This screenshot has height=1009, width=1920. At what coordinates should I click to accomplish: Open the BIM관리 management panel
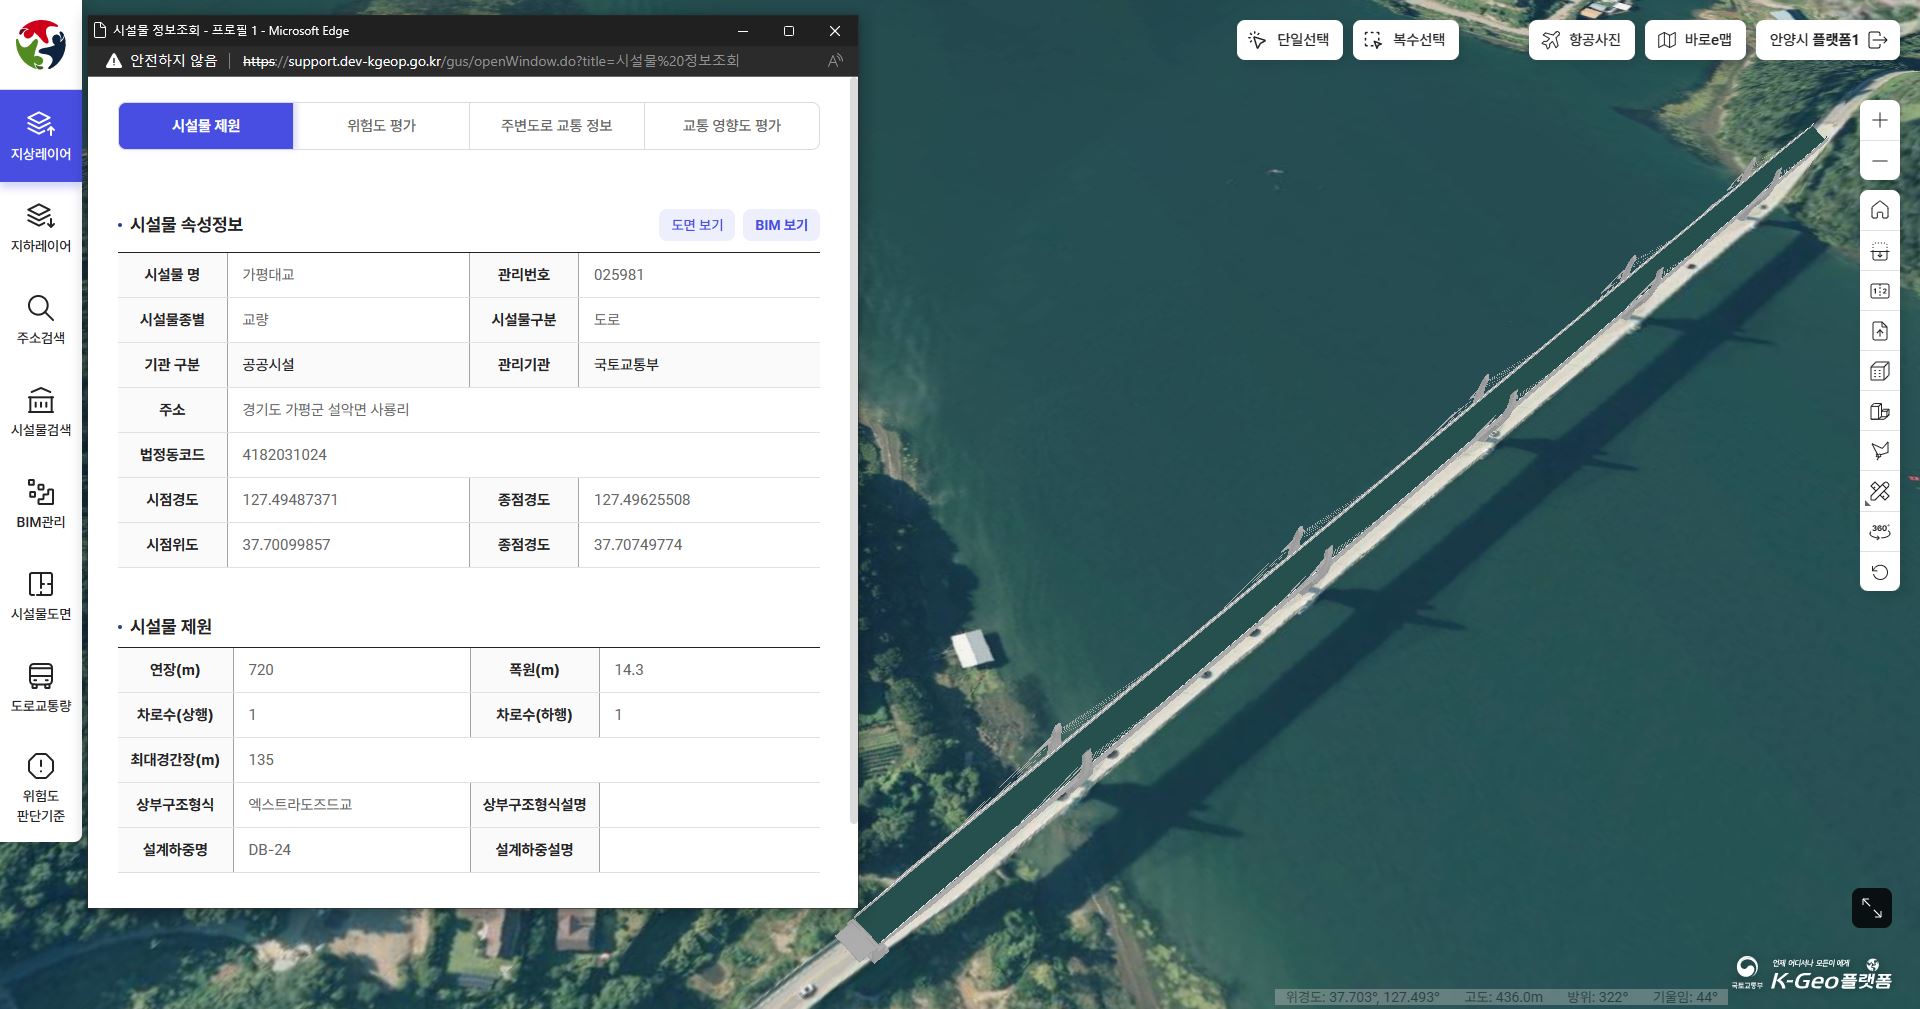click(40, 504)
